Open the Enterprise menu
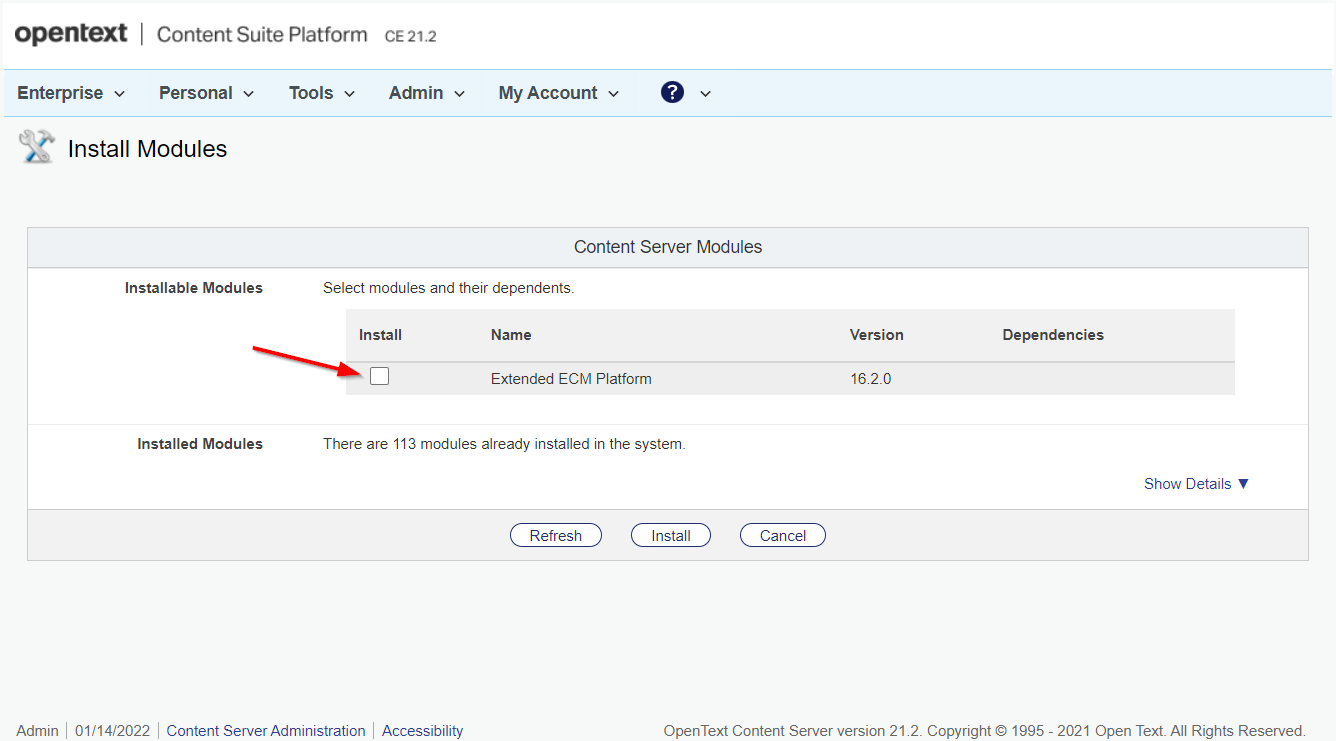The image size is (1336, 741). pyautogui.click(x=71, y=93)
